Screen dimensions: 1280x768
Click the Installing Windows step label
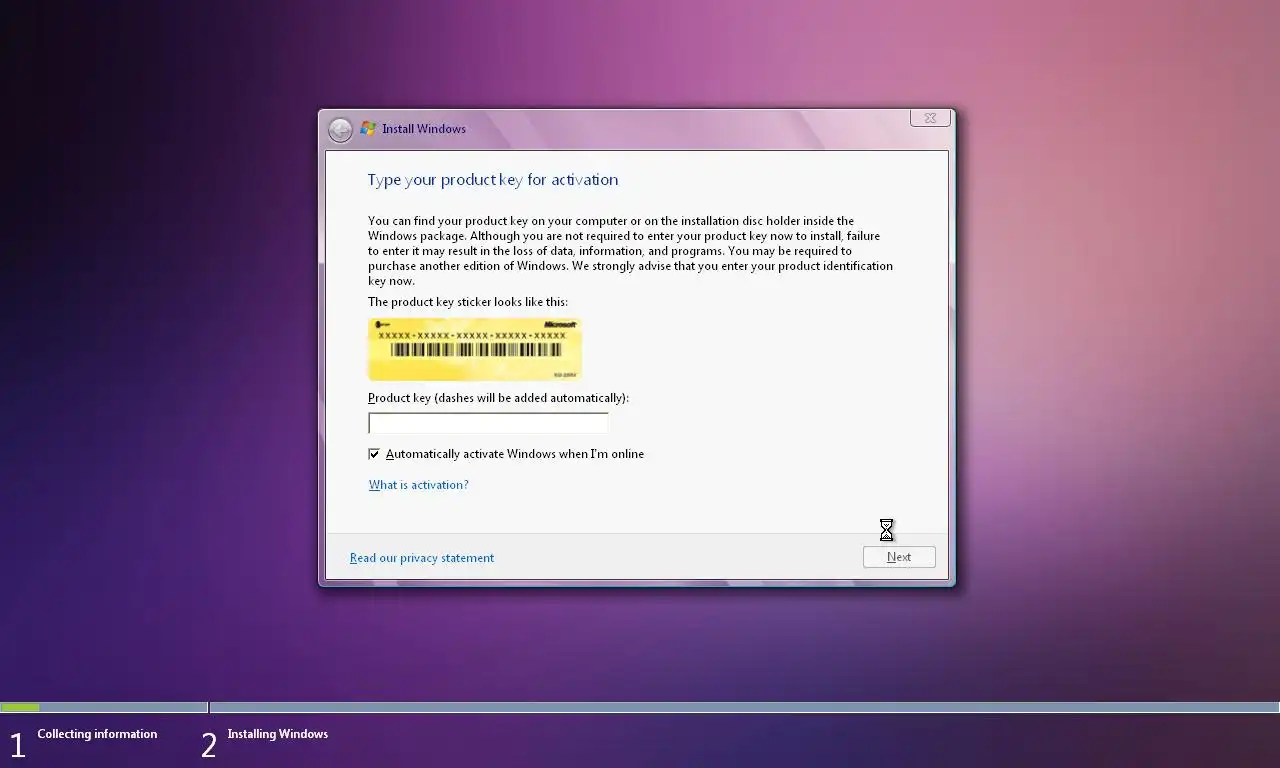(278, 734)
